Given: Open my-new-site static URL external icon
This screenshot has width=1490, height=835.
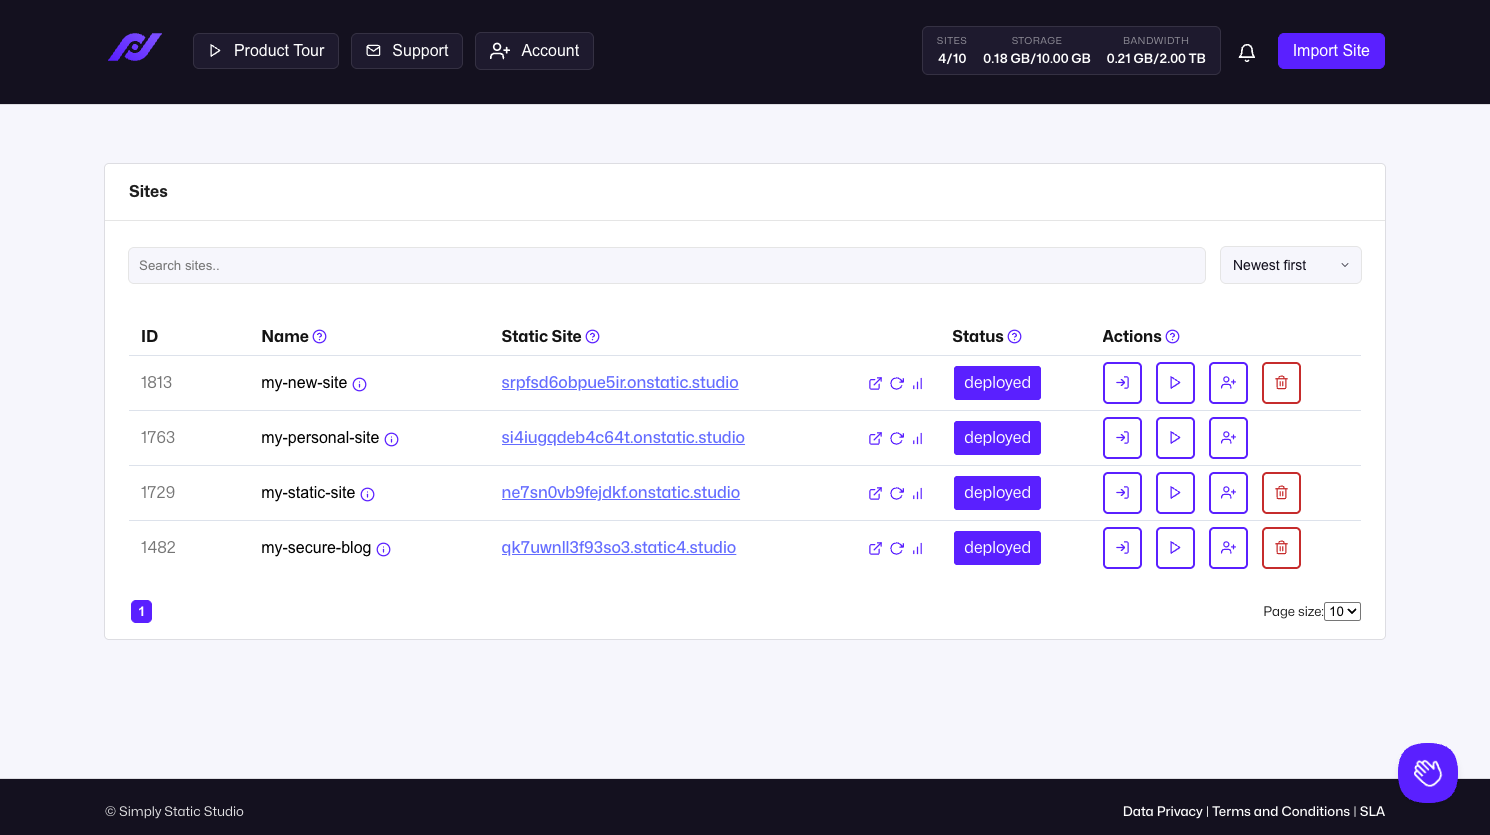Looking at the screenshot, I should pyautogui.click(x=875, y=384).
